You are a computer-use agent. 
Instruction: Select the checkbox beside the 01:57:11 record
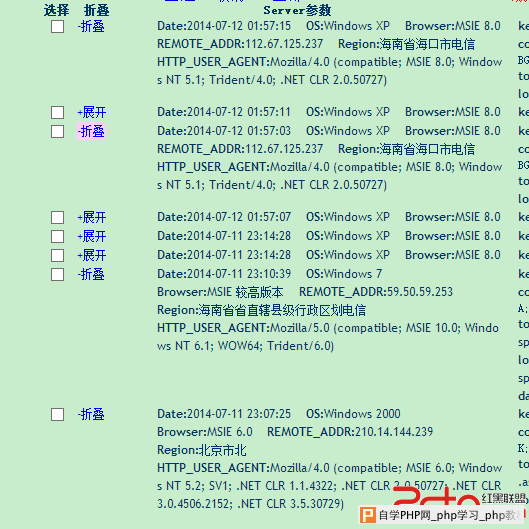tap(57, 112)
